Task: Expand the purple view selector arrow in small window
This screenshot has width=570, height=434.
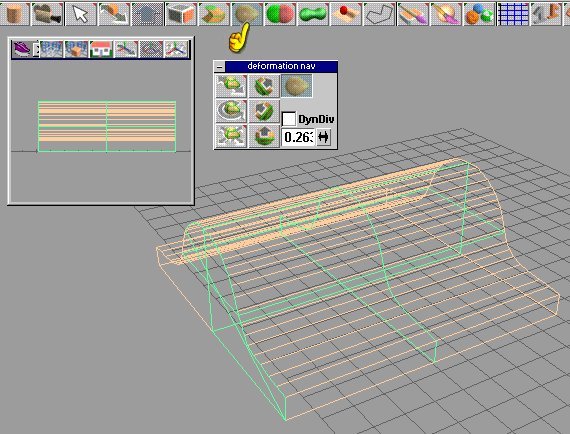Action: (x=36, y=49)
